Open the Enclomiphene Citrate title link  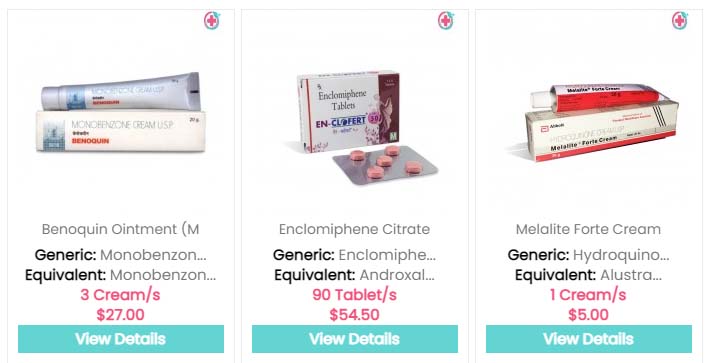354,229
